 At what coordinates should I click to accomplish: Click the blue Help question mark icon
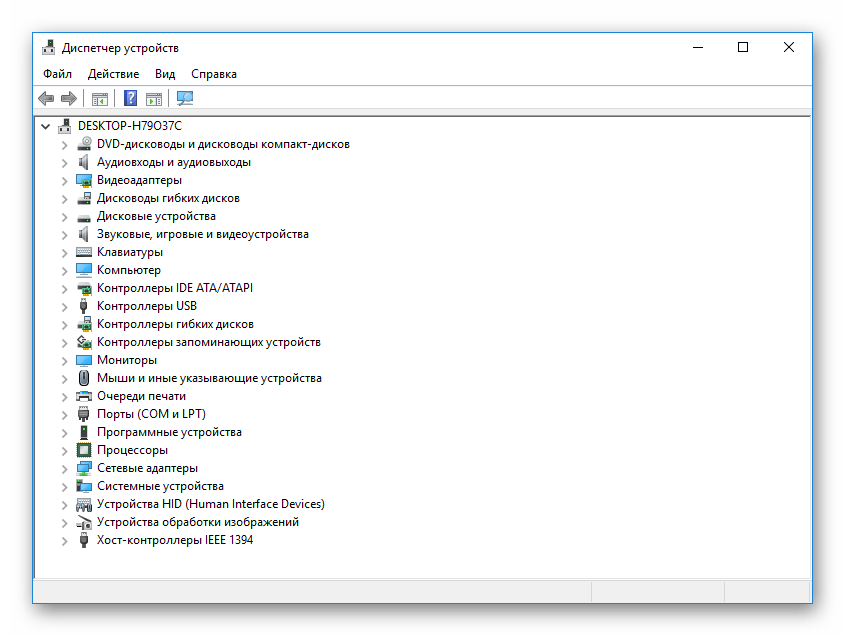pos(130,98)
